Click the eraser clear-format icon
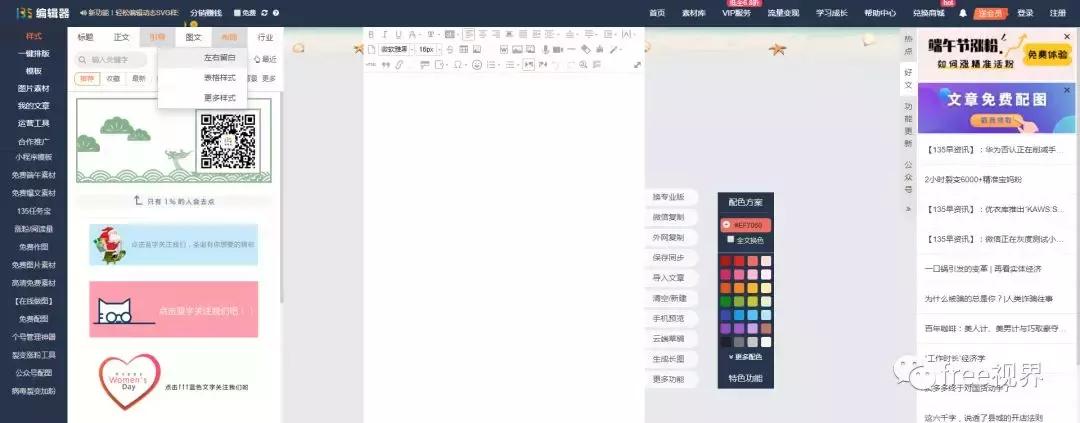Viewport: 1080px width, 423px height. pyautogui.click(x=586, y=49)
